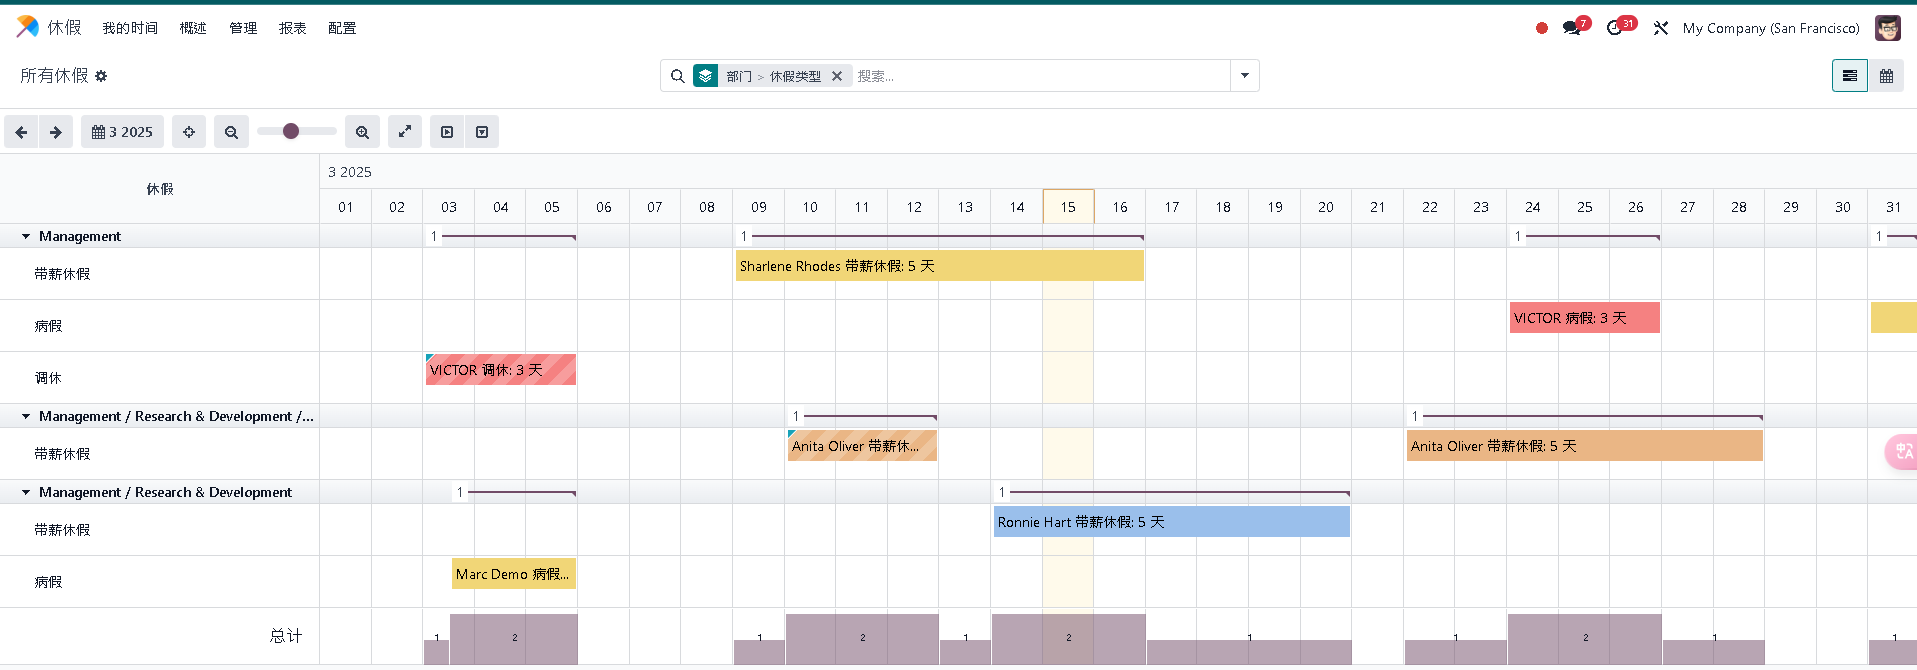Open the 报表 menu
The width and height of the screenshot is (1917, 670).
tap(292, 28)
